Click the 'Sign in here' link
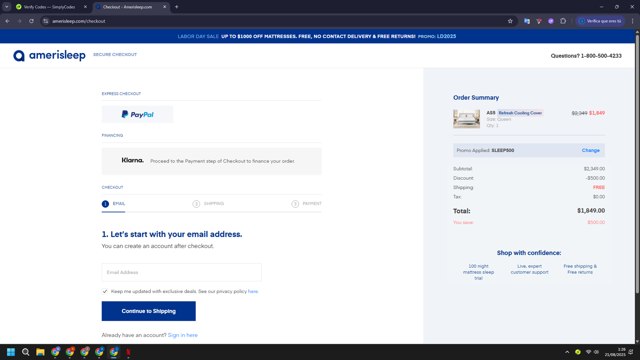Screen dimensions: 640x360 point(182,335)
